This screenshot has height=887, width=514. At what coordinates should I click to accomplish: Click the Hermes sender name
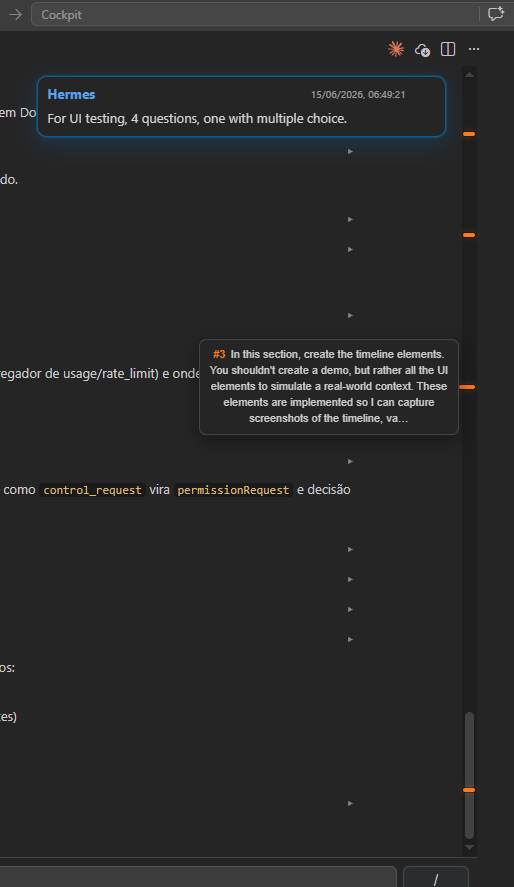click(x=71, y=94)
